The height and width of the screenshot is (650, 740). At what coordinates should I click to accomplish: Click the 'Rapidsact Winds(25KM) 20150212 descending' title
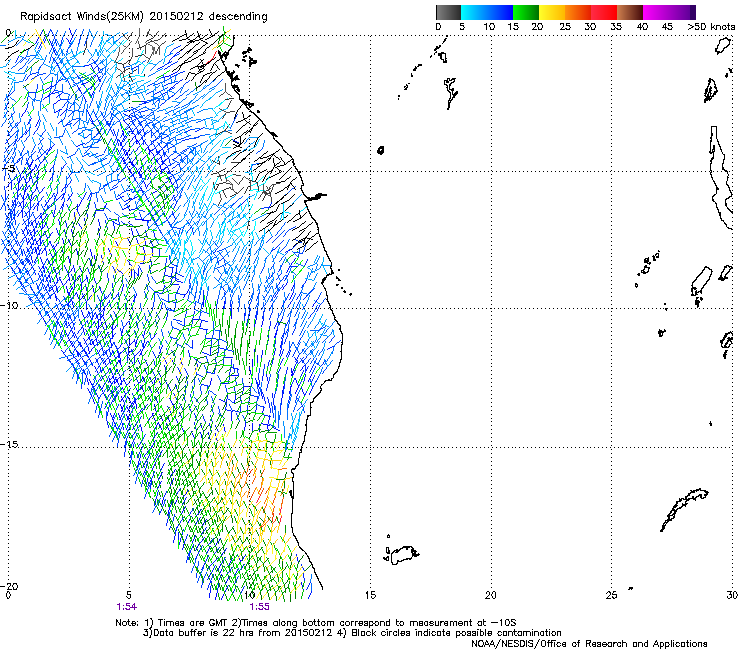coord(144,17)
